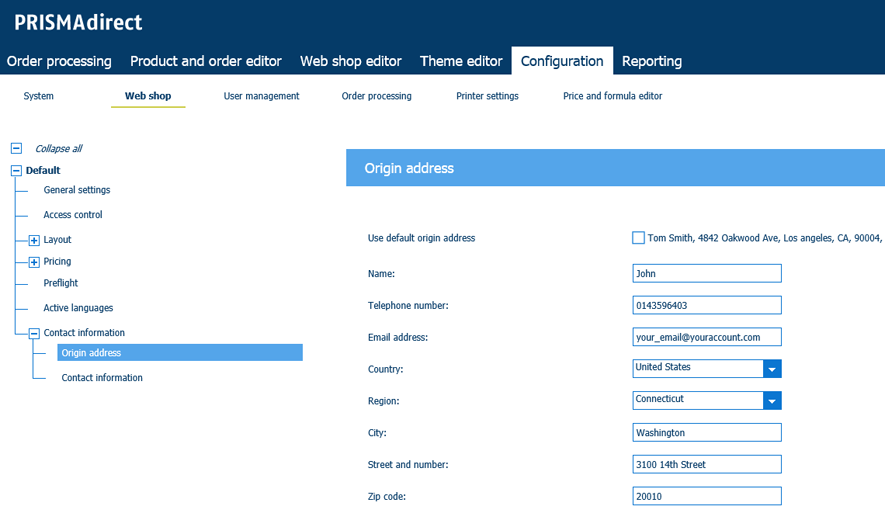Image resolution: width=885 pixels, height=527 pixels.
Task: Open the User management sub-tab
Action: click(261, 96)
